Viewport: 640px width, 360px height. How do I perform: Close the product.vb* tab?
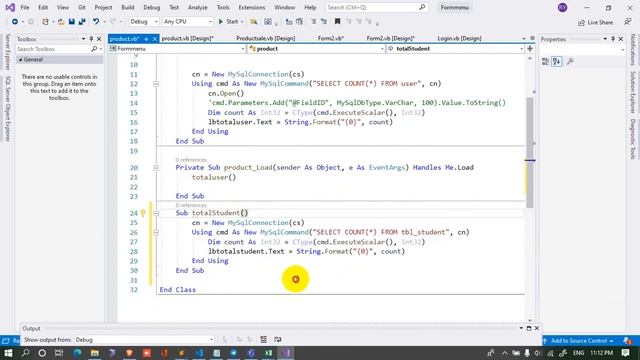[x=155, y=39]
